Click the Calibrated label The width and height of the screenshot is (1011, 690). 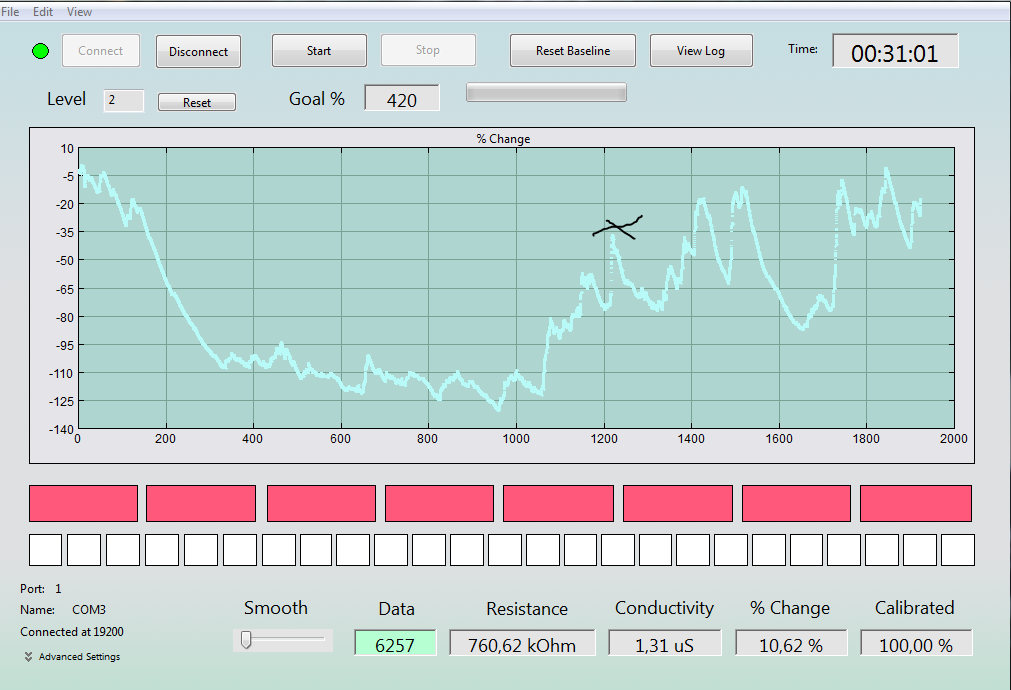coord(914,608)
